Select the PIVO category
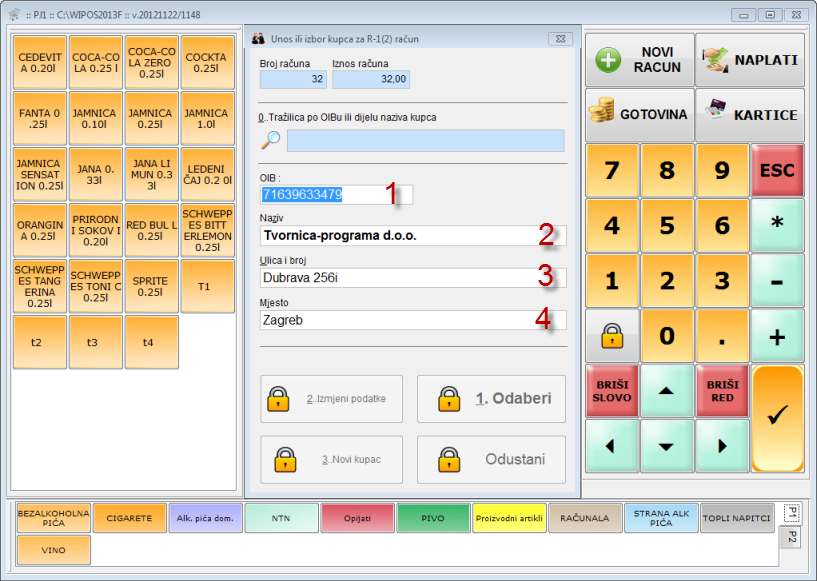Screen dimensions: 817x581 434,518
